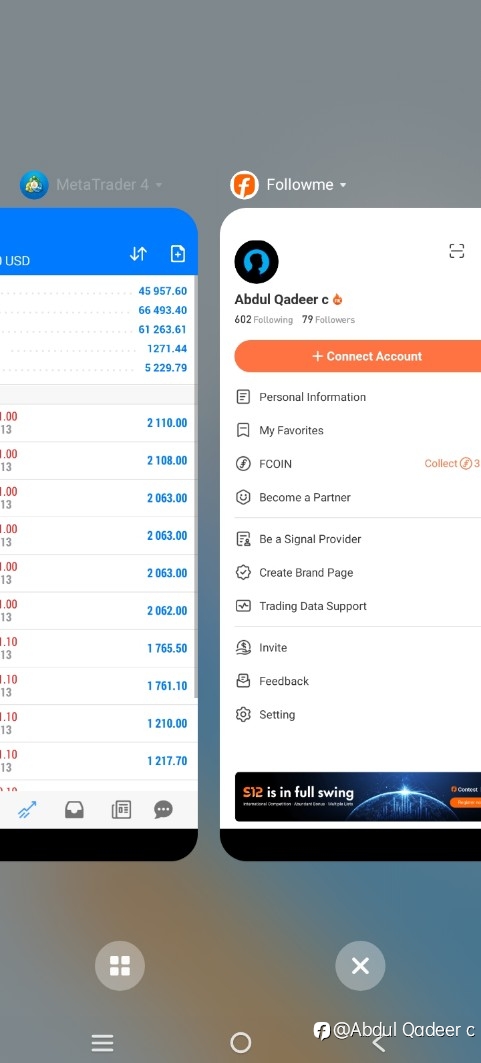This screenshot has width=481, height=1063.
Task: Expand the MetaTrader 4 app dropdown arrow
Action: [x=159, y=185]
